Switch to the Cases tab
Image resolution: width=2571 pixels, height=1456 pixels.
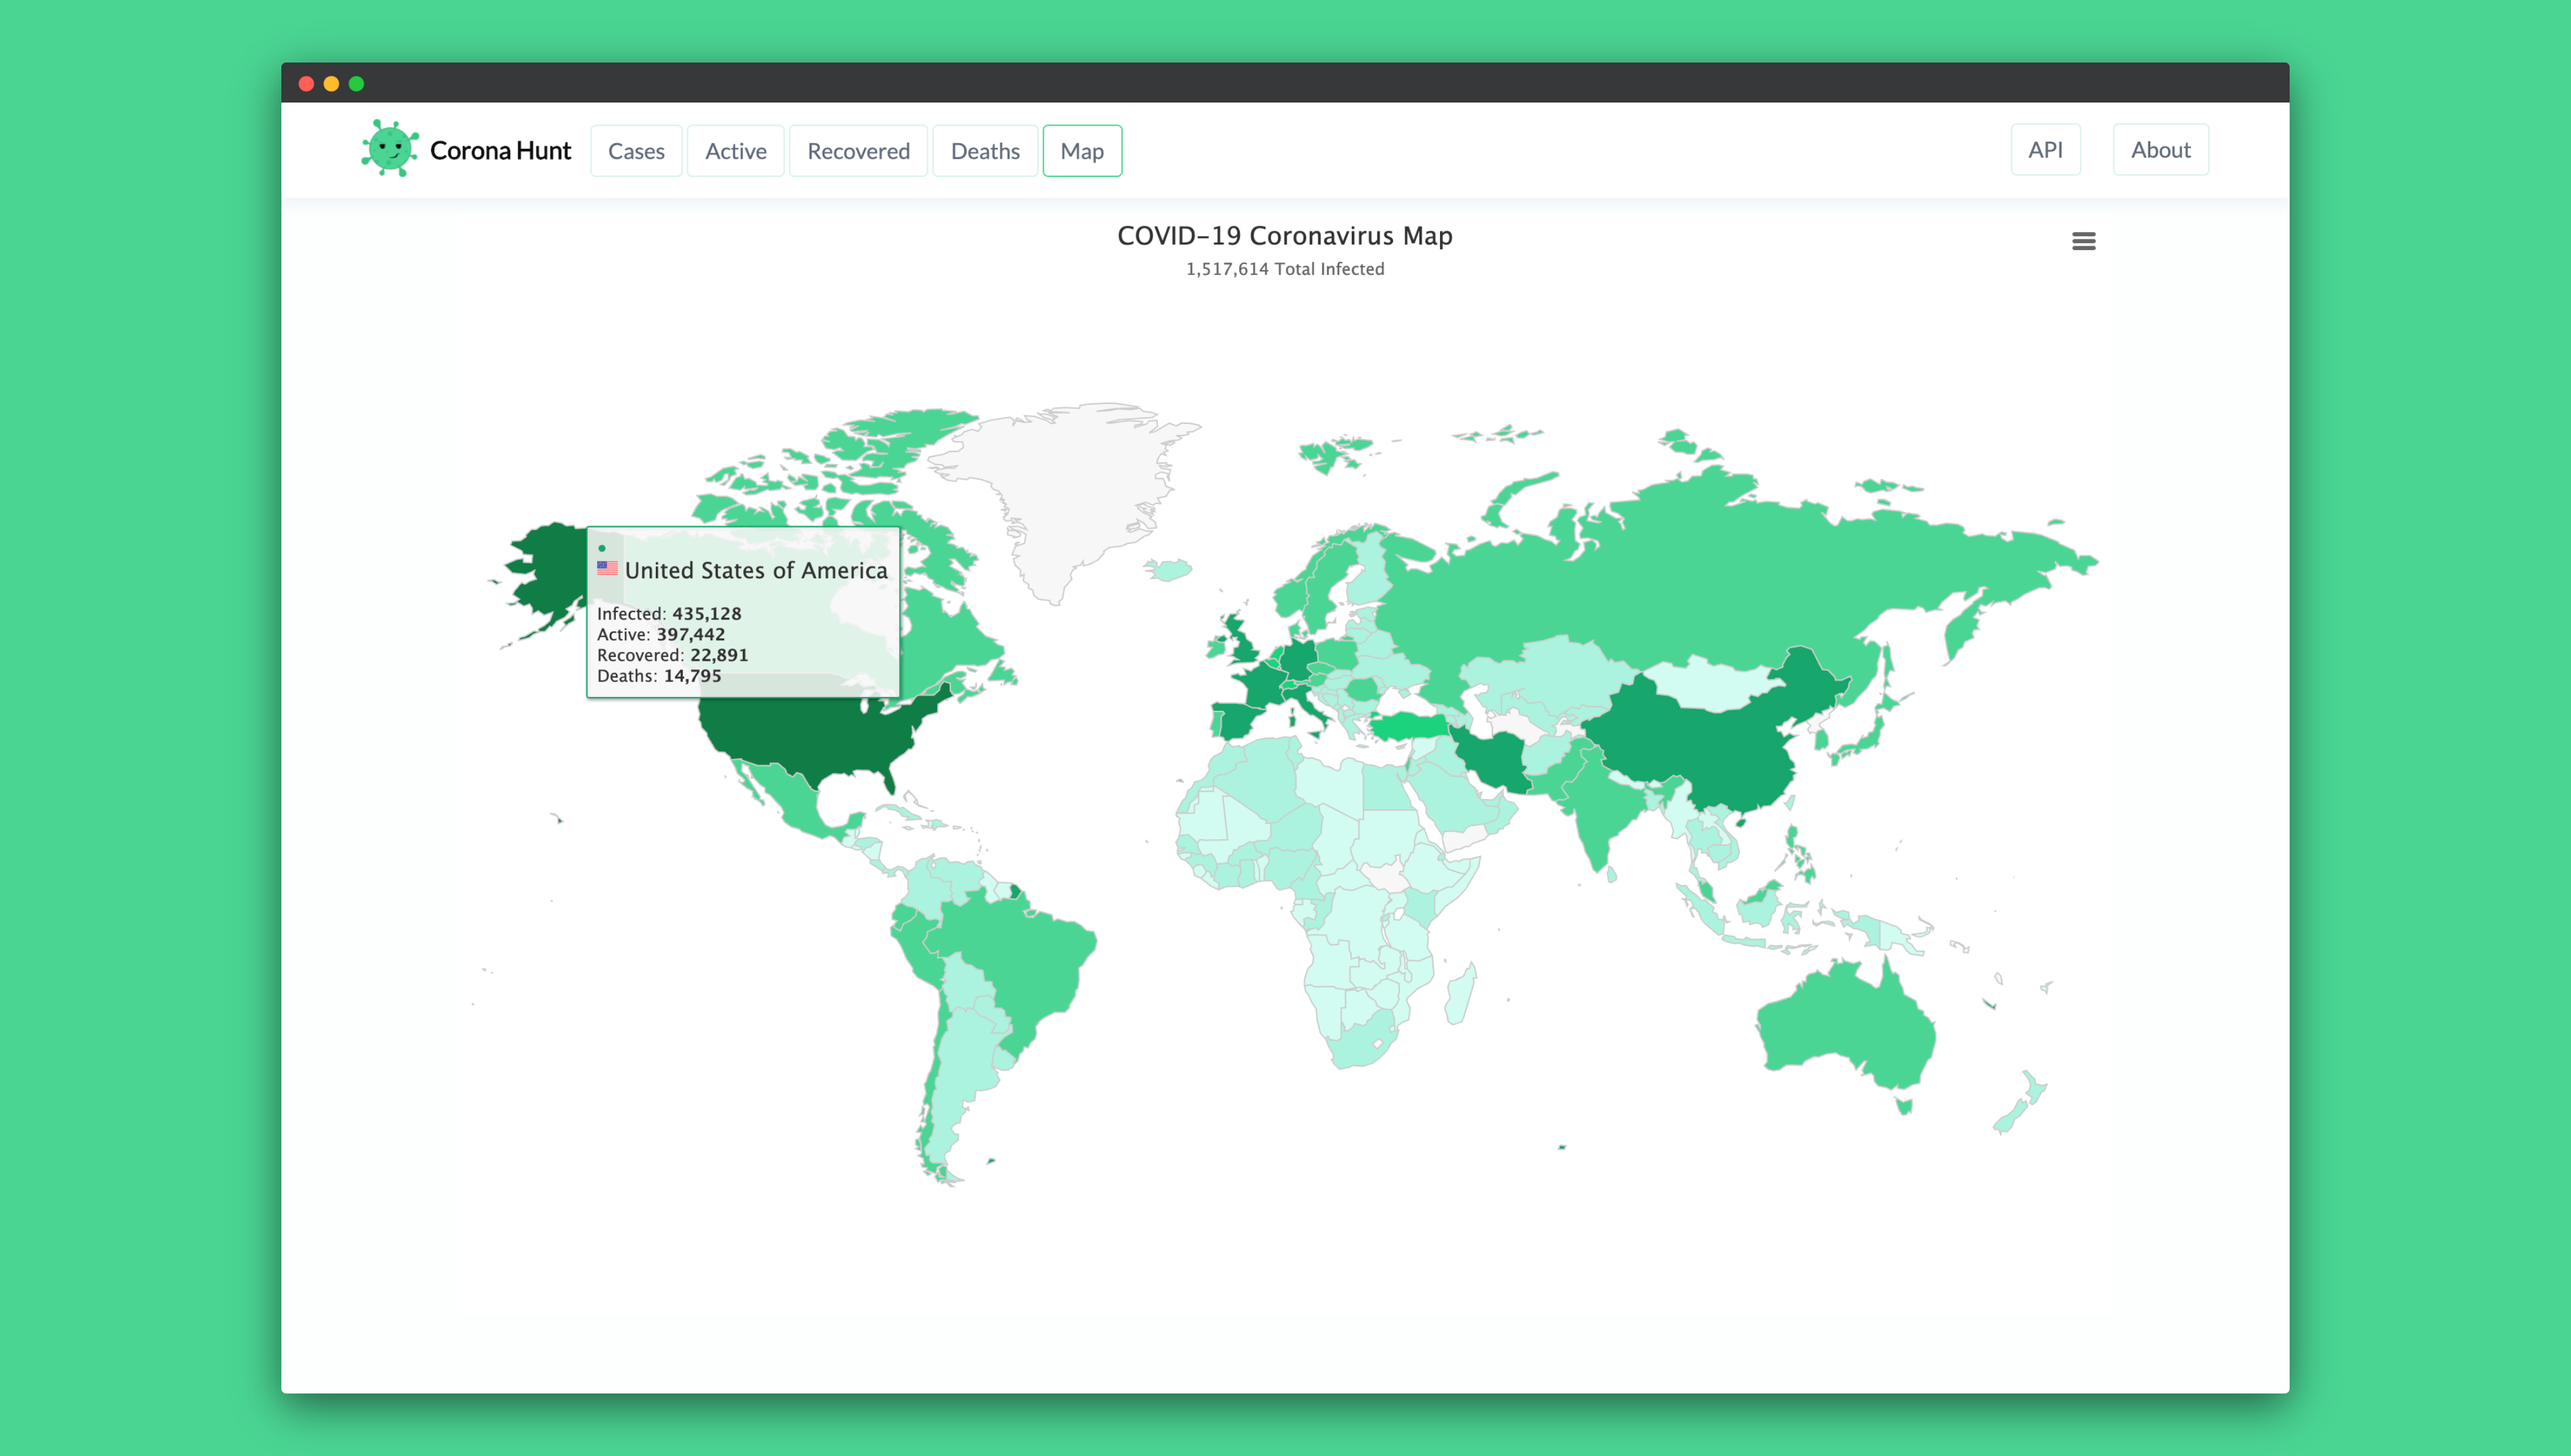pyautogui.click(x=636, y=151)
